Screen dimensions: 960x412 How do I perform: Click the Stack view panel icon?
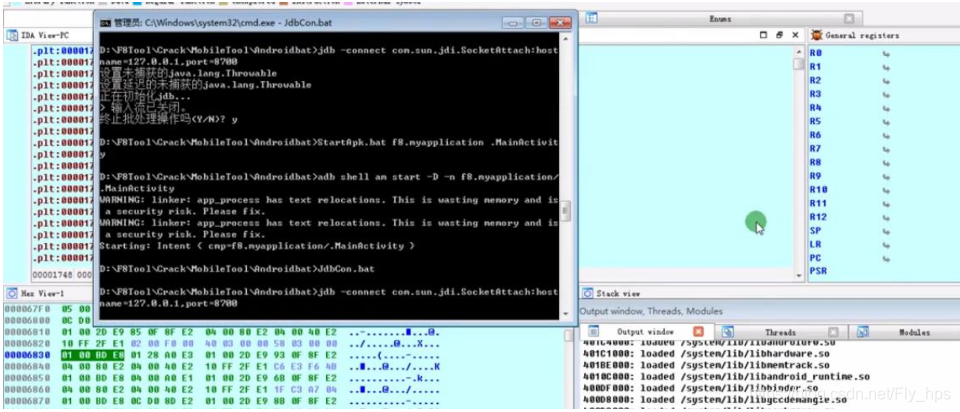click(588, 293)
